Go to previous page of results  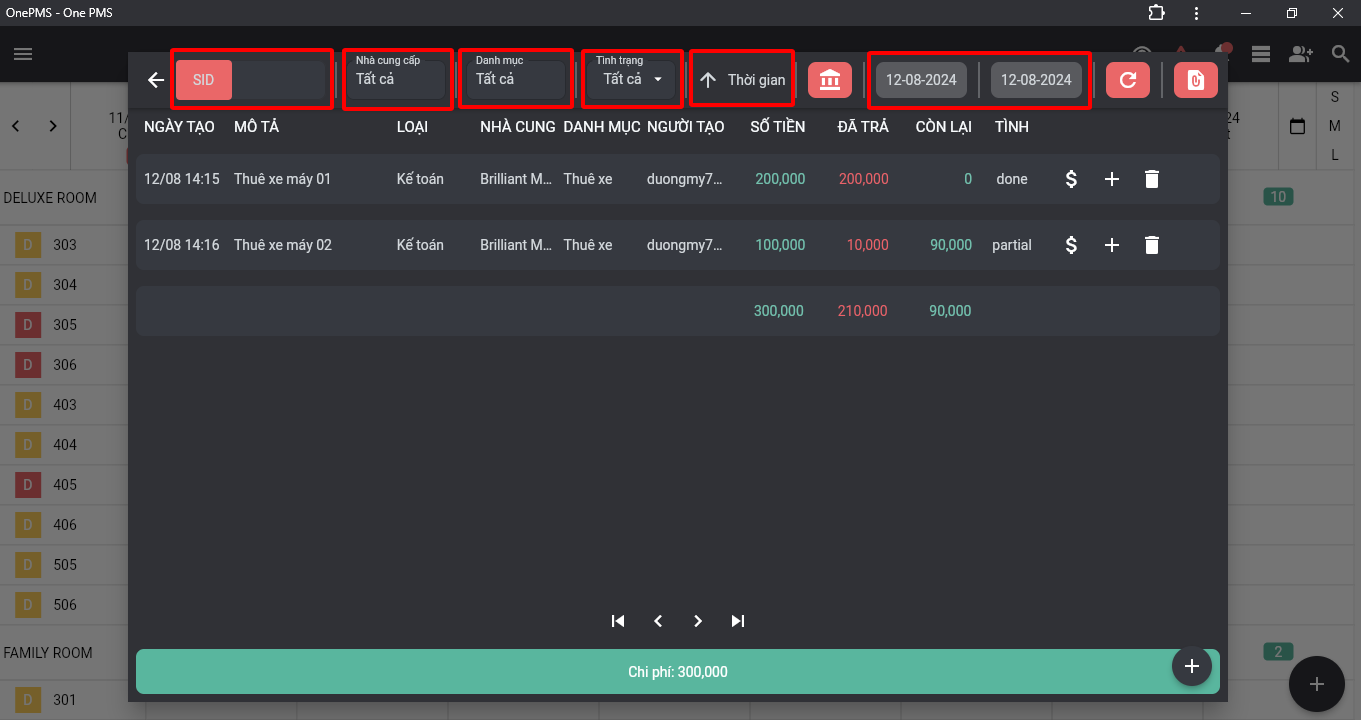pos(658,621)
